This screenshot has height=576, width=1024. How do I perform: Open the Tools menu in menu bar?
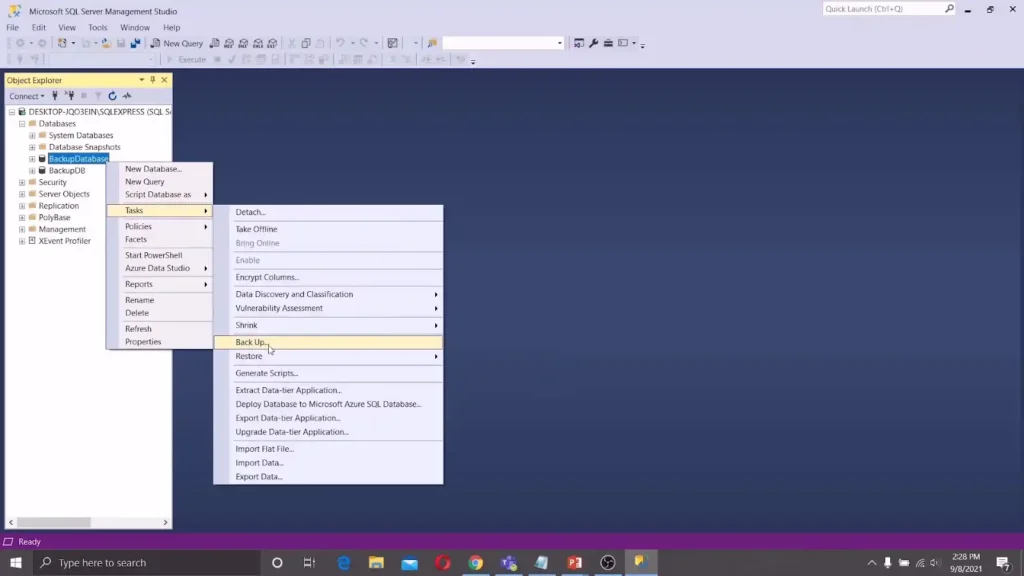[97, 27]
